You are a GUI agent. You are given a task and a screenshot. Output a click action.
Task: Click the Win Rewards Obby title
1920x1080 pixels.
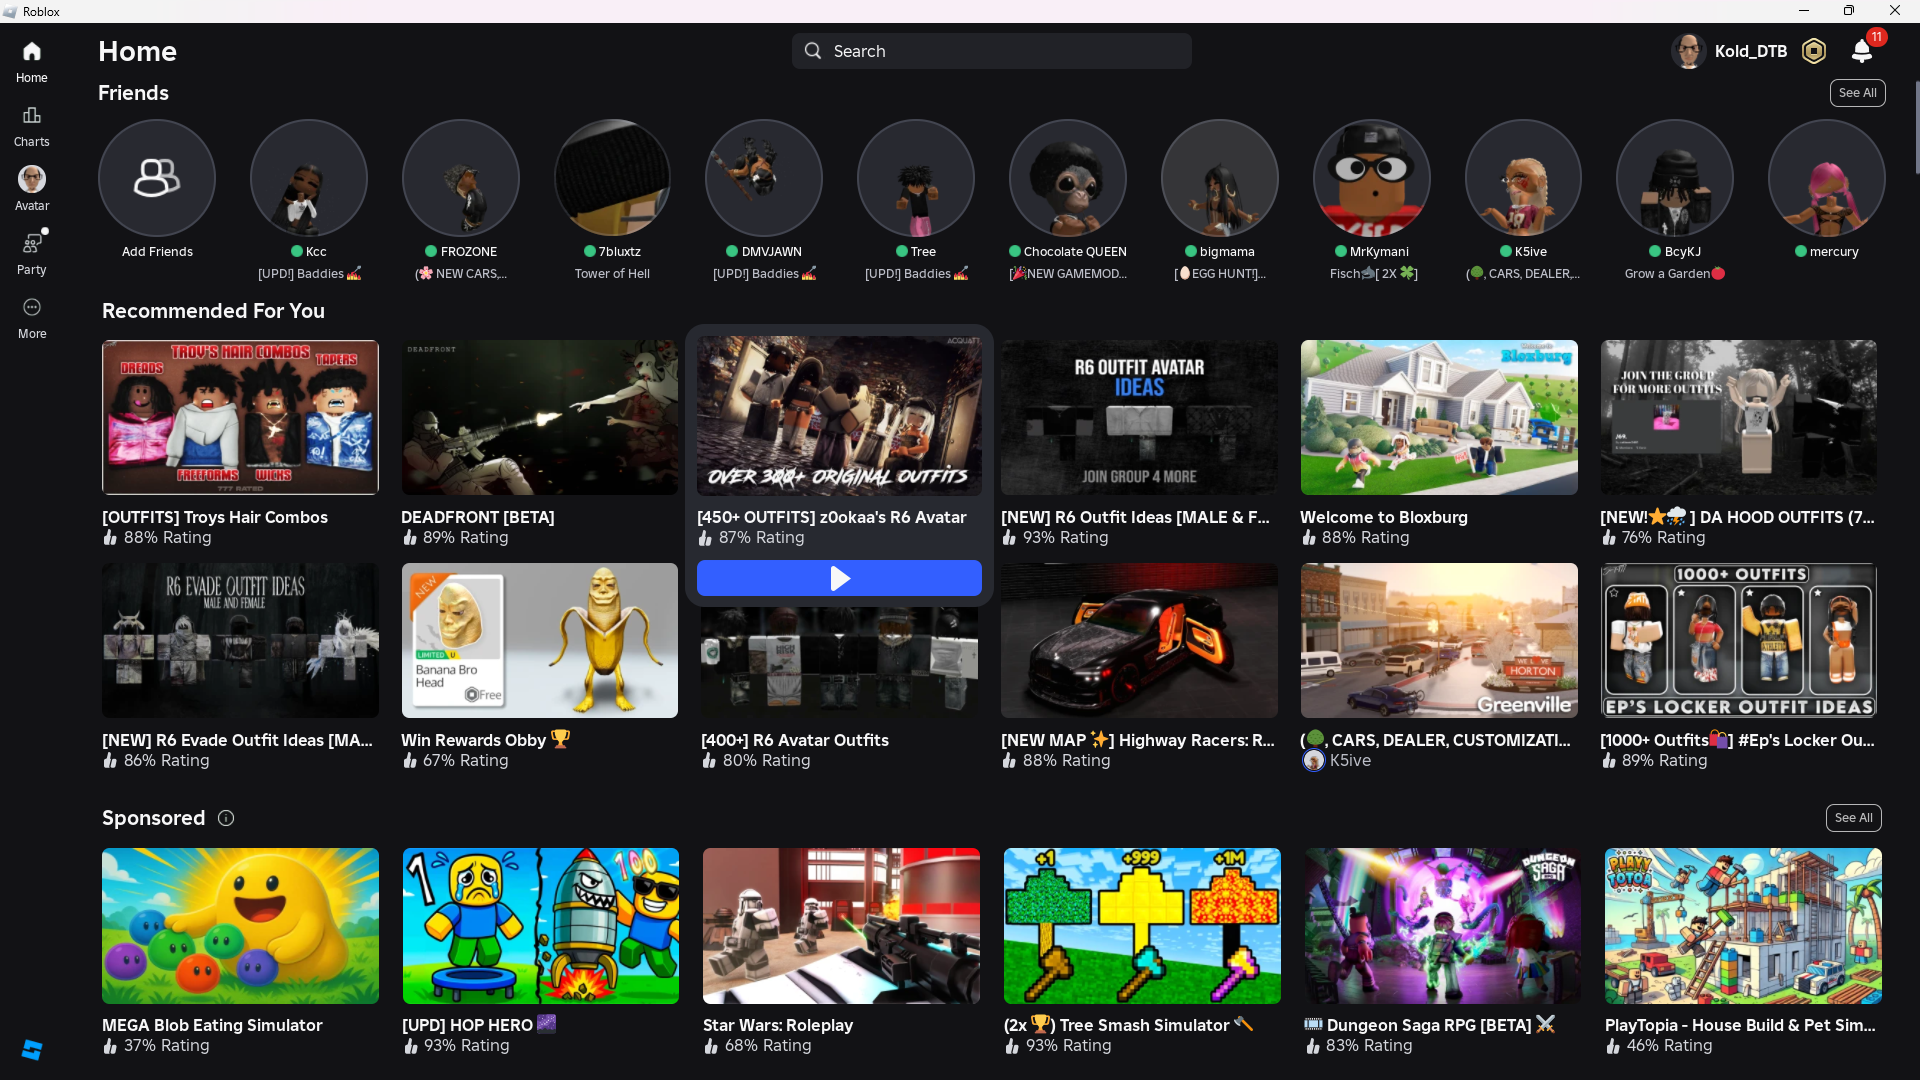pos(485,740)
